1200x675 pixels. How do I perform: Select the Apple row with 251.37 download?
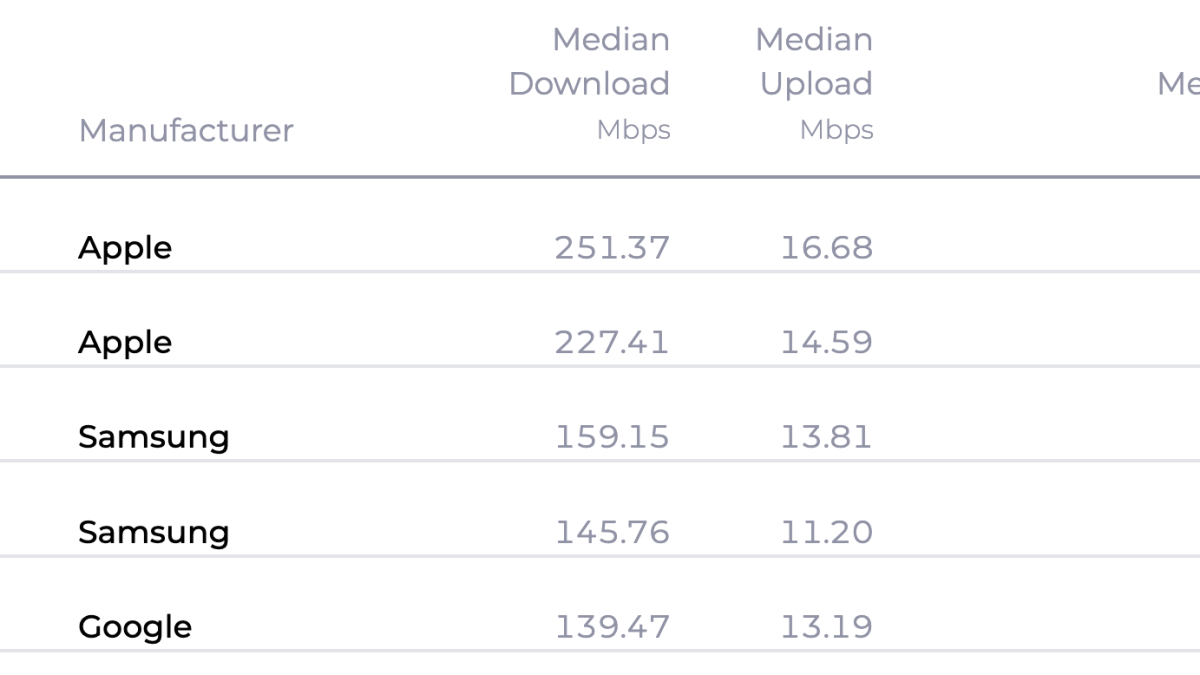(x=125, y=248)
